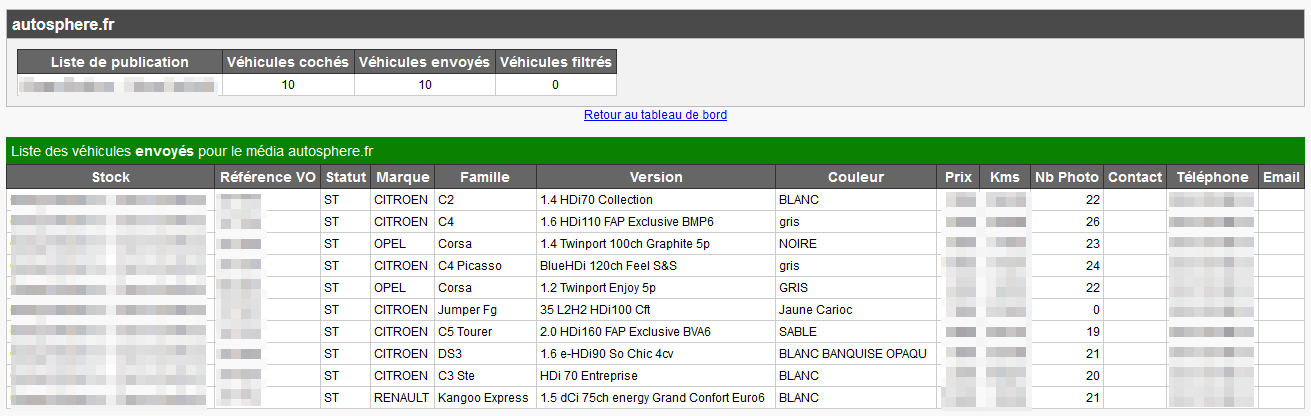The width and height of the screenshot is (1311, 416).
Task: Select the 'Stock' column header
Action: pos(111,177)
